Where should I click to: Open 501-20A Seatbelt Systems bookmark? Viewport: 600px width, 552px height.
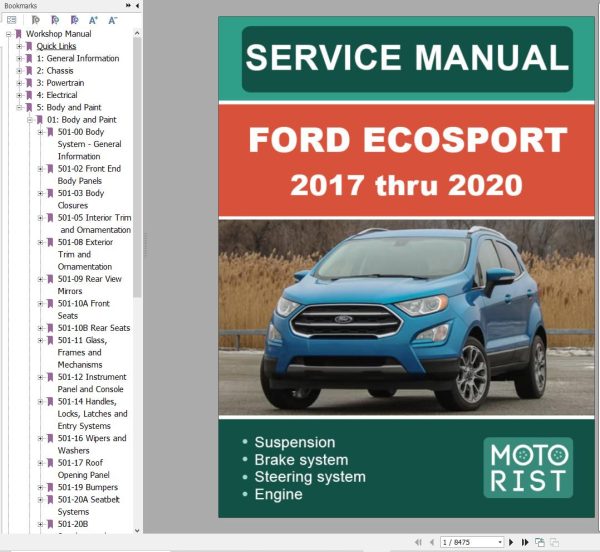coord(89,506)
